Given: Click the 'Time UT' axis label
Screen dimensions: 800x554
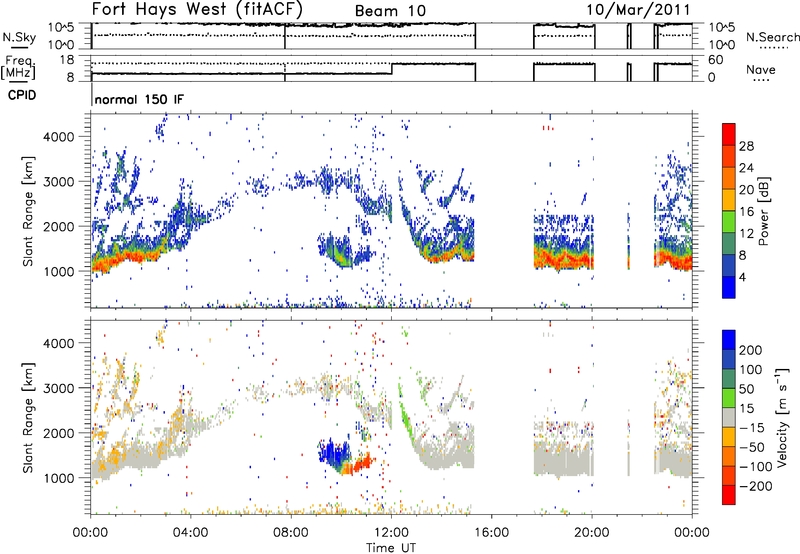Looking at the screenshot, I should (x=391, y=548).
